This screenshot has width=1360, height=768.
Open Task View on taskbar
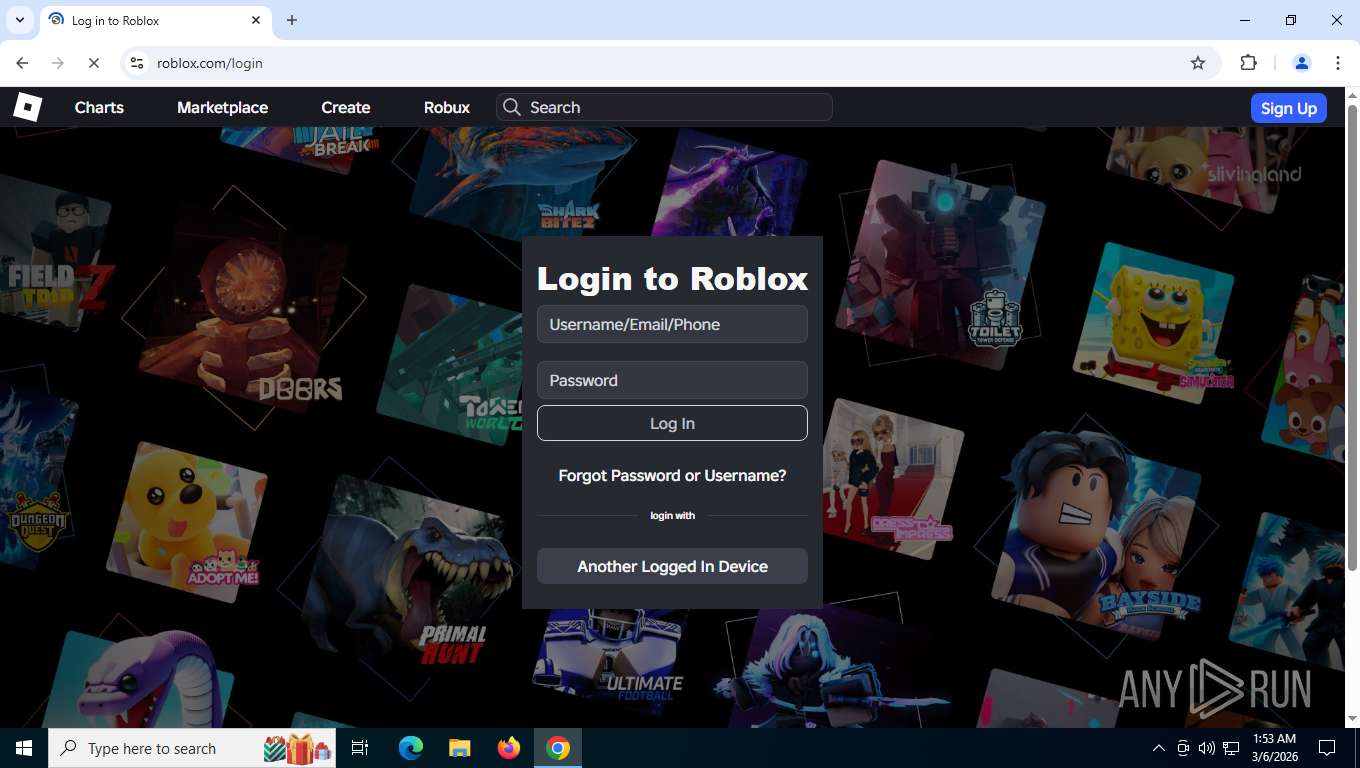(x=360, y=748)
